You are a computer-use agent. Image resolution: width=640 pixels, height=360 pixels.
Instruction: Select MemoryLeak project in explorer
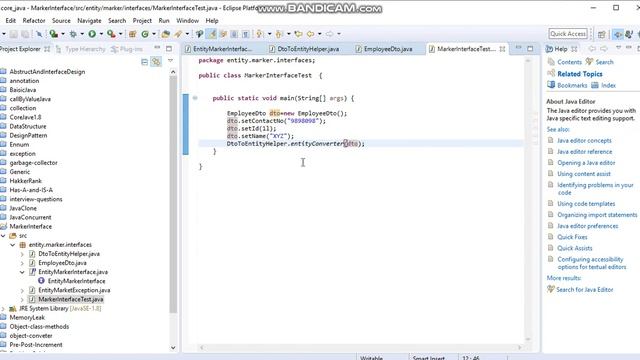coord(27,318)
